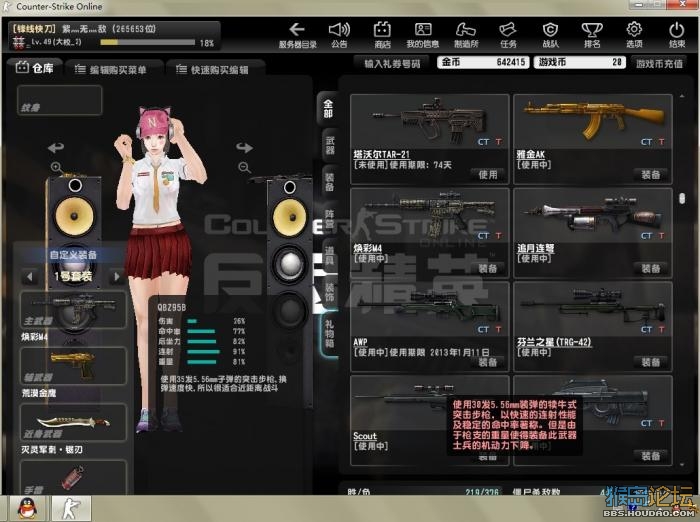Click 装备 for 芬兰之星 (TRG-42)
Image resolution: width=700 pixels, height=522 pixels.
651,362
